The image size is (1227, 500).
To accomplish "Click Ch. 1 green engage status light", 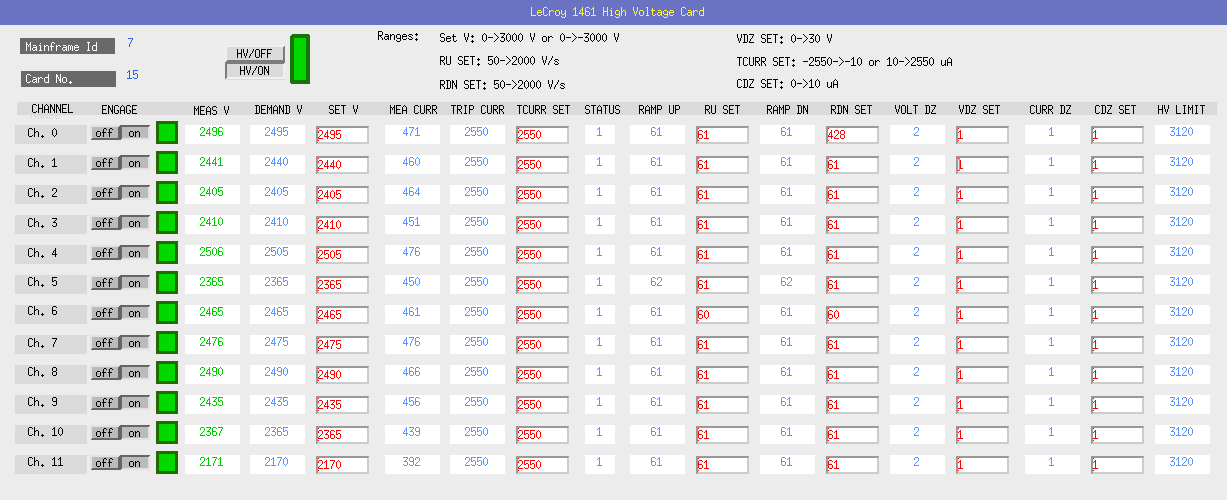I will tap(167, 163).
